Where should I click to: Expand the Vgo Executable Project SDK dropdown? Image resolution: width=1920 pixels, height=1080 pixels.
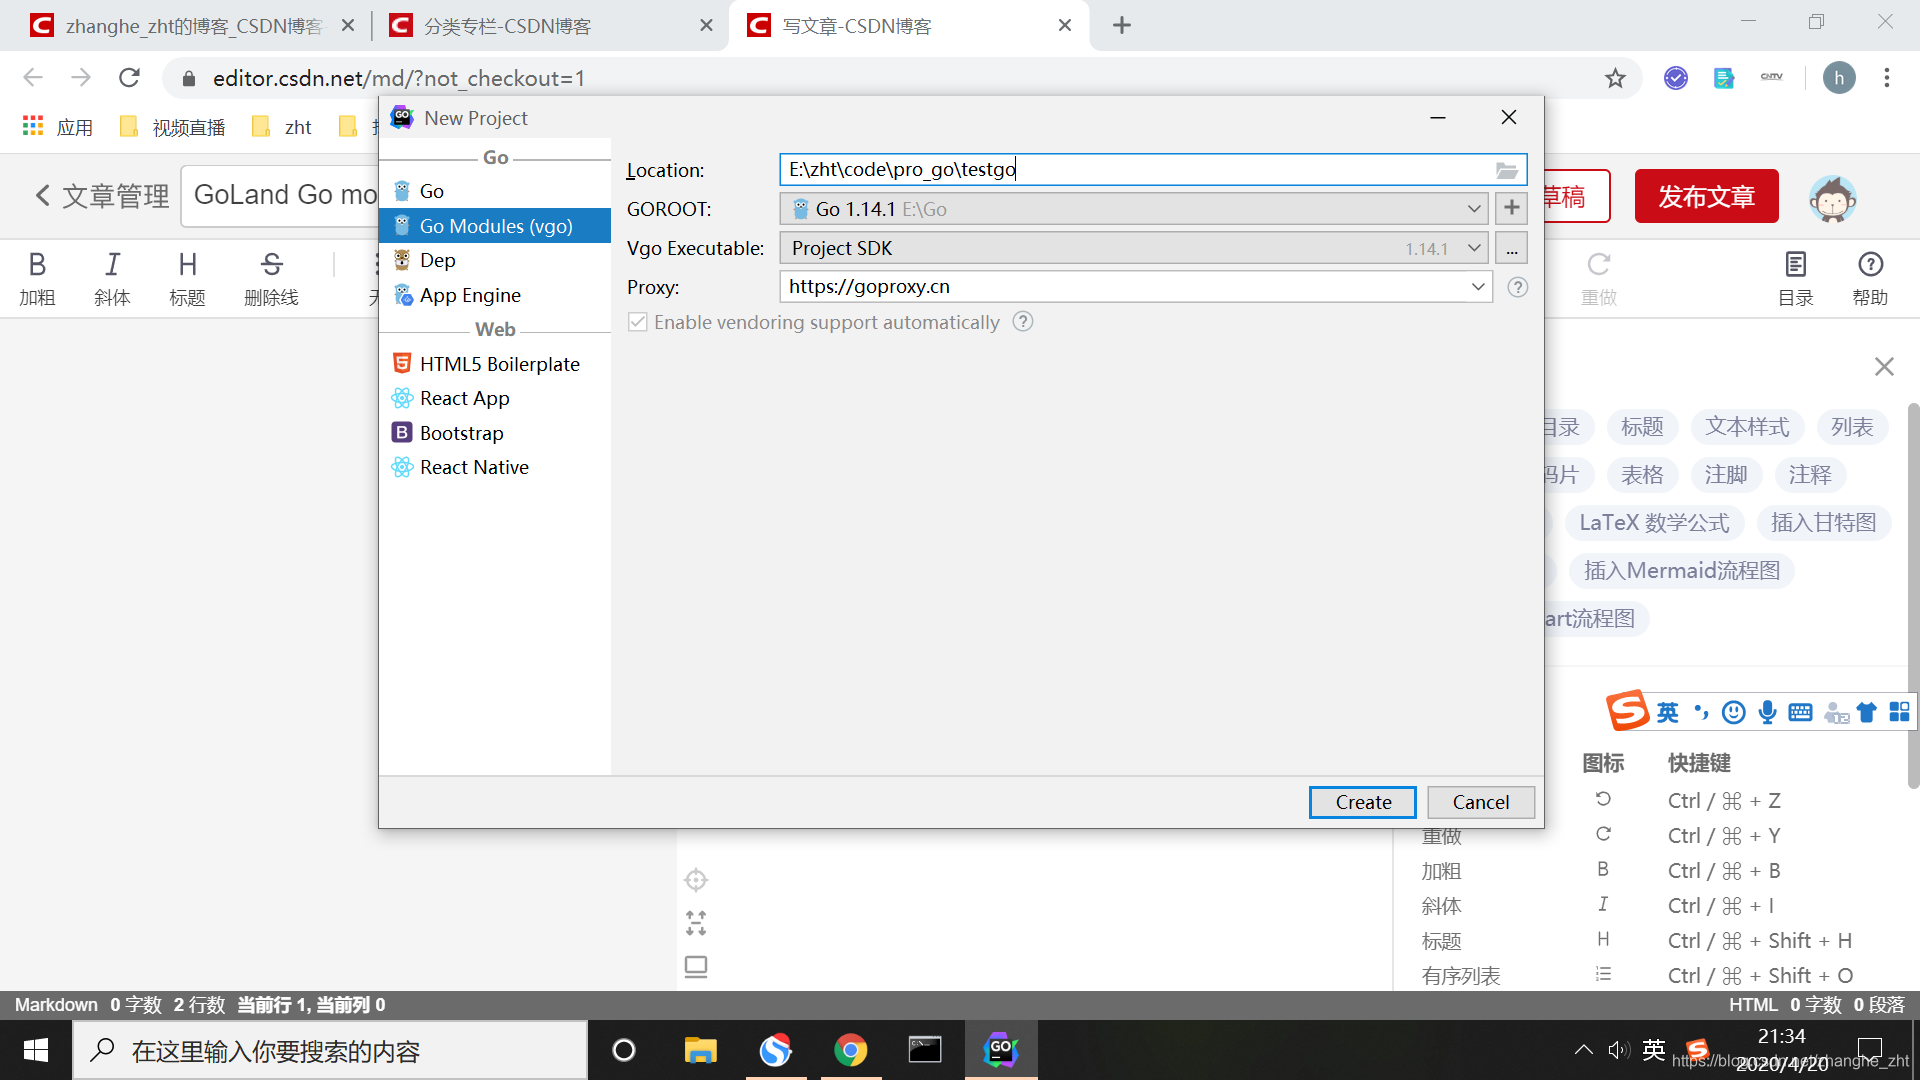pyautogui.click(x=1473, y=248)
